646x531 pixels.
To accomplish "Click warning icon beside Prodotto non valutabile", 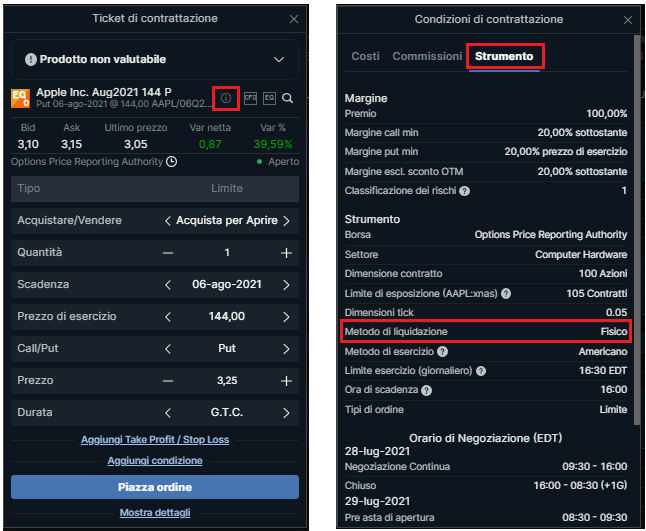I will tap(30, 59).
